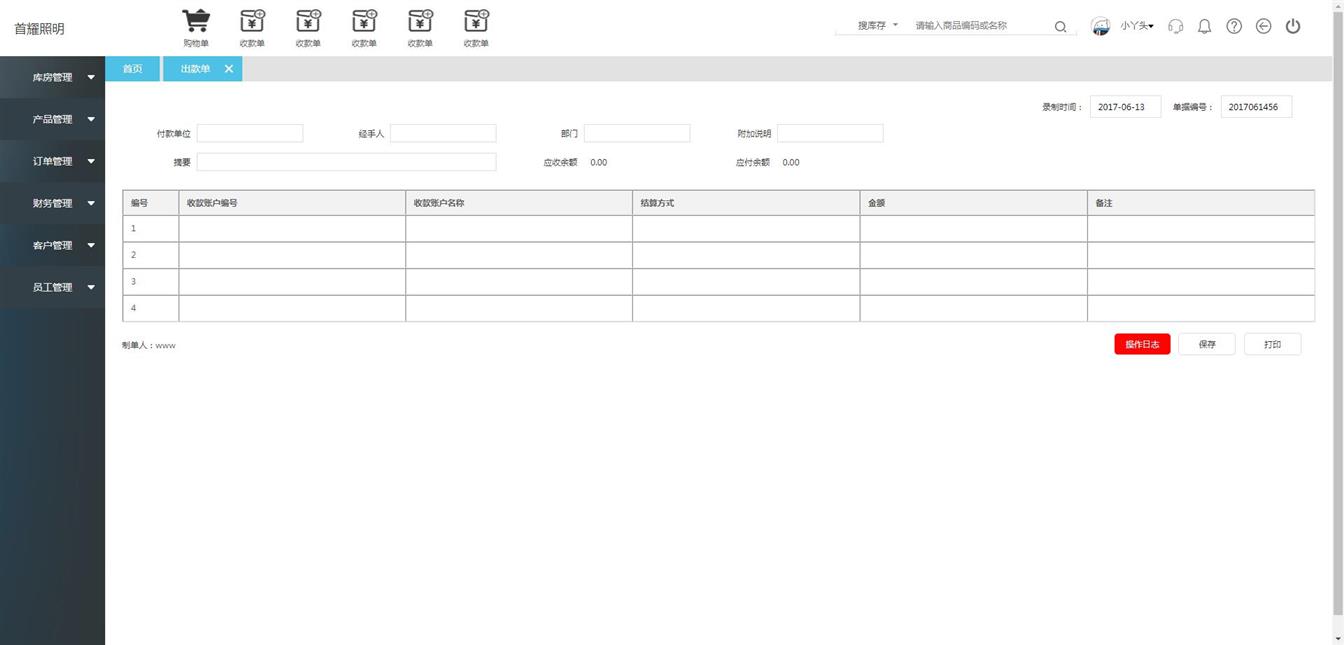Viewport: 1344px width, 645px height.
Task: Click the search magnifier icon
Action: pyautogui.click(x=1060, y=27)
